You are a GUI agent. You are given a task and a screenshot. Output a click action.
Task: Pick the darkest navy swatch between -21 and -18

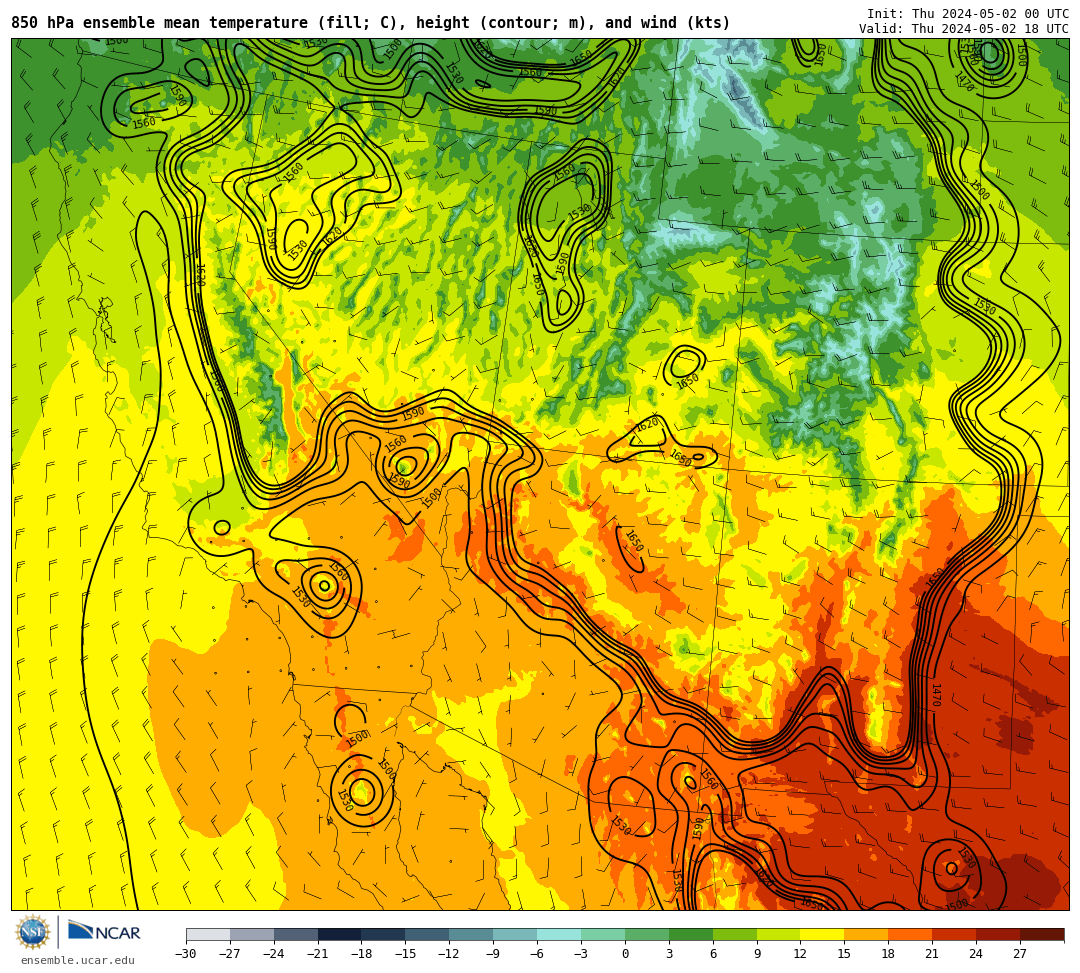coord(340,934)
